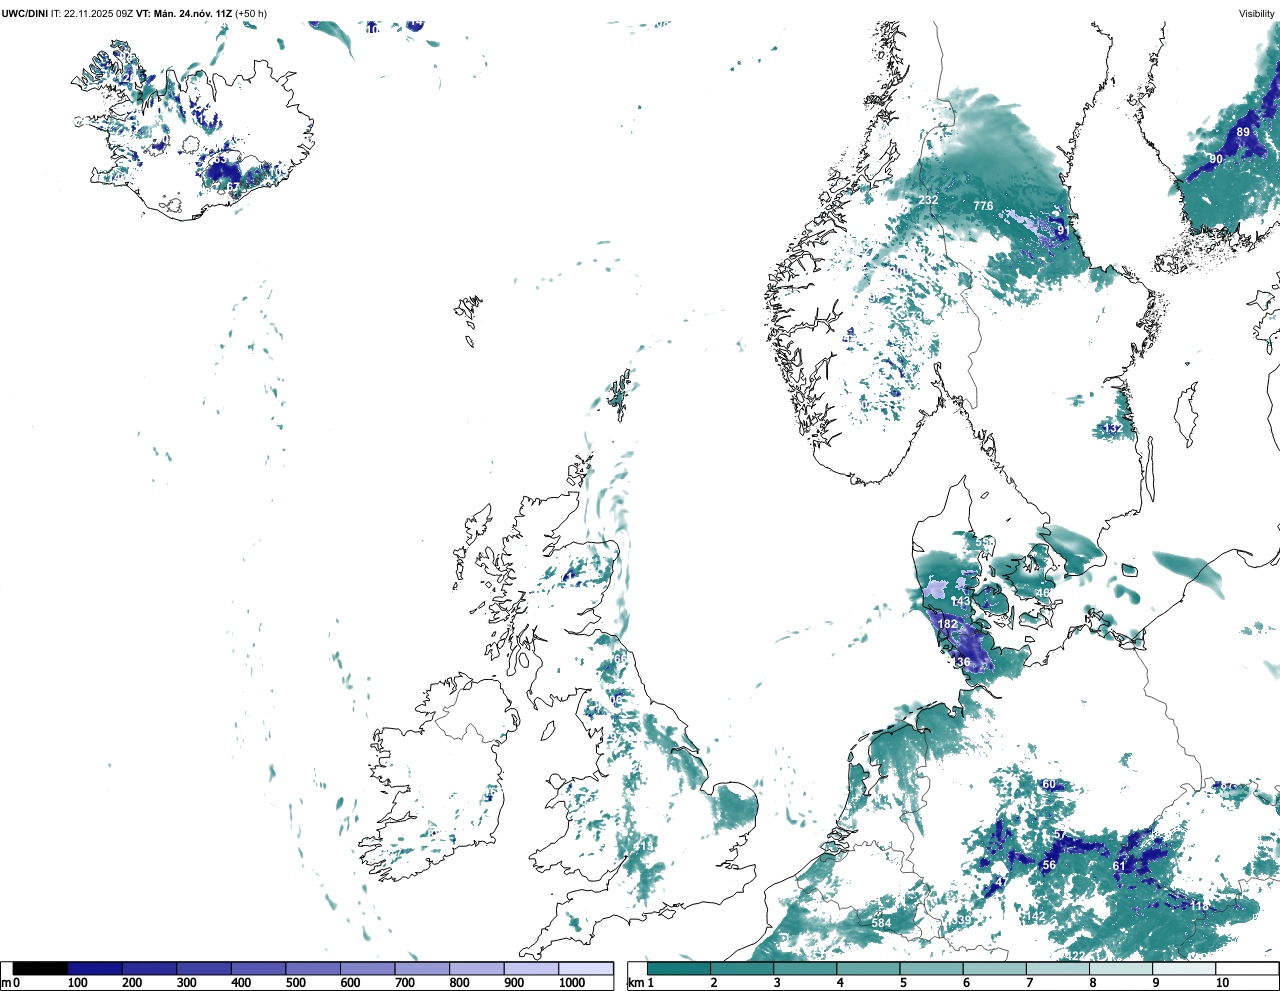Click the '90' value near Finland coast
1280x991 pixels.
(1216, 159)
